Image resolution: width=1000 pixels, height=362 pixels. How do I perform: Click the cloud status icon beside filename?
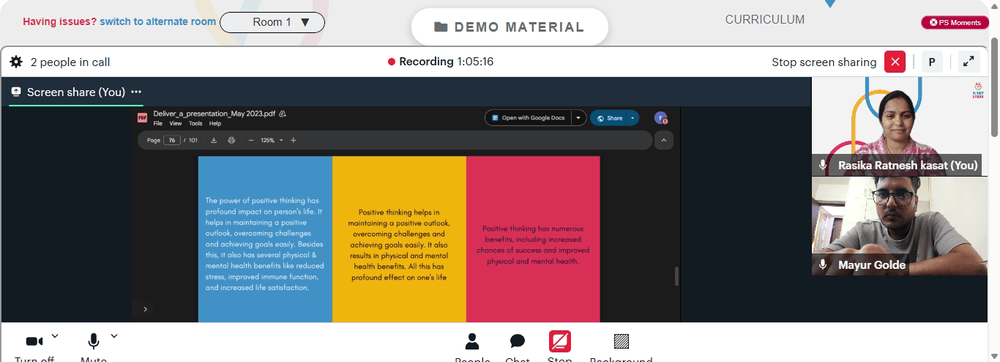point(283,113)
